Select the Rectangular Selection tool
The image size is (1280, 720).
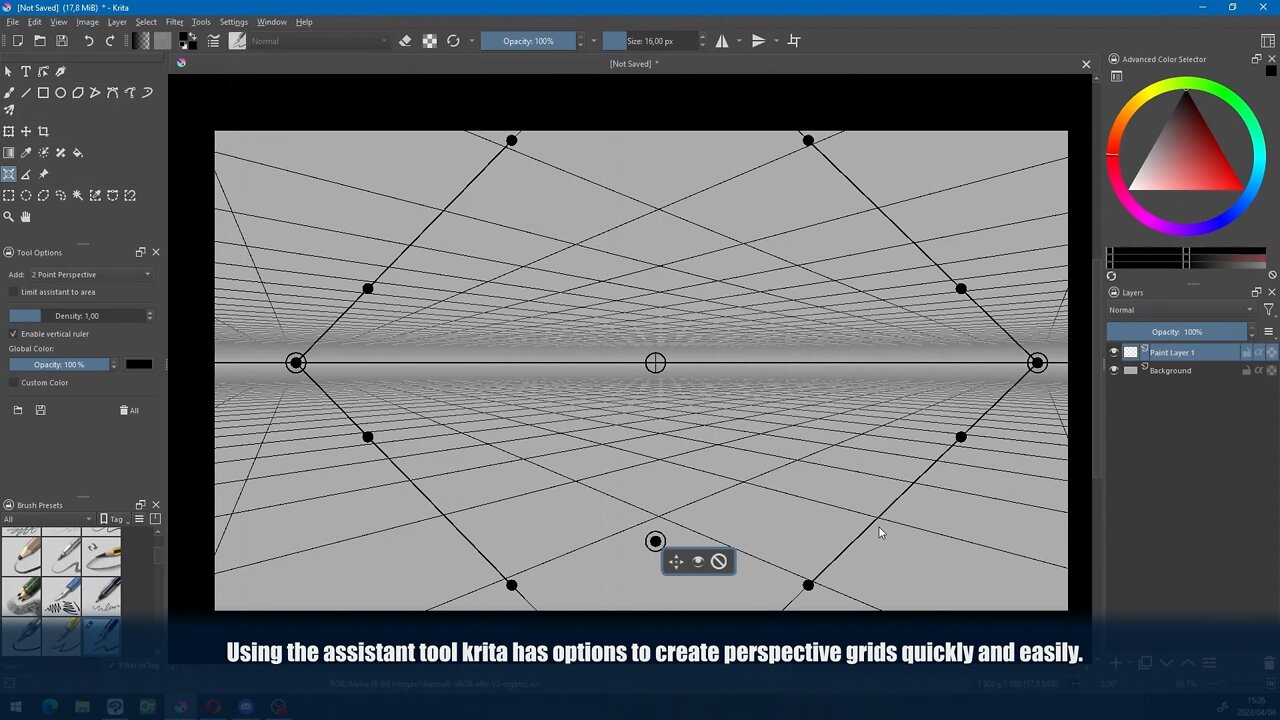pos(9,196)
